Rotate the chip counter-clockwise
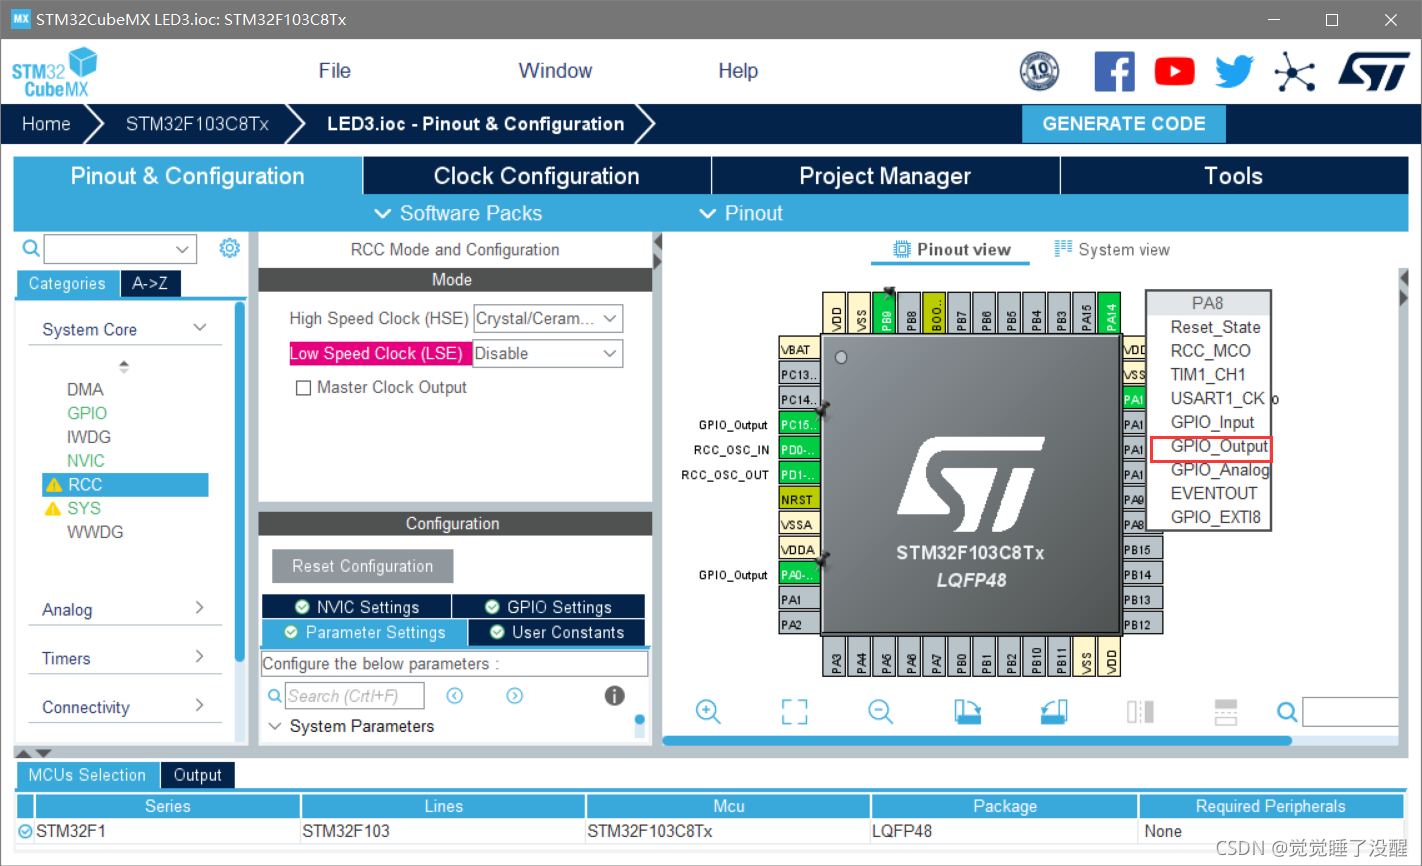This screenshot has width=1422, height=866. coord(1054,711)
